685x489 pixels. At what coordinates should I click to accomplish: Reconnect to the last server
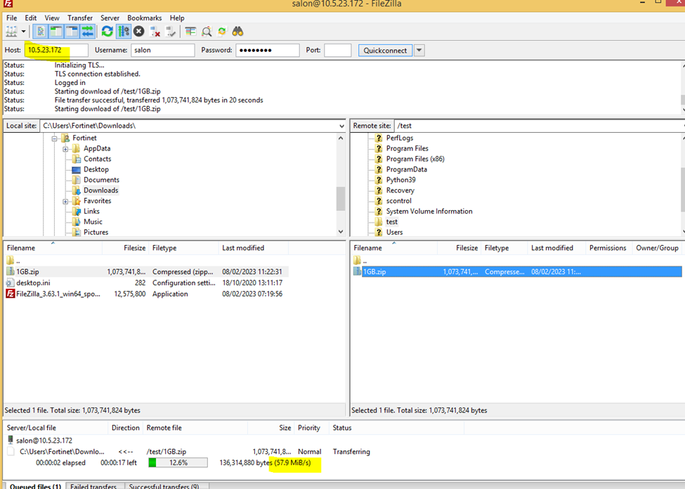pyautogui.click(x=171, y=31)
